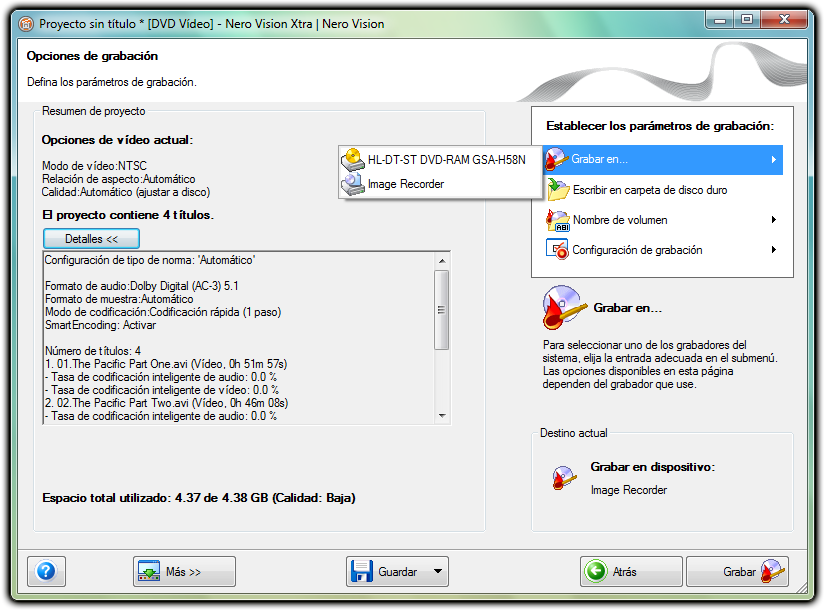Expand the Nombre de volumen submenu arrow
The height and width of the screenshot is (610, 825).
point(774,220)
